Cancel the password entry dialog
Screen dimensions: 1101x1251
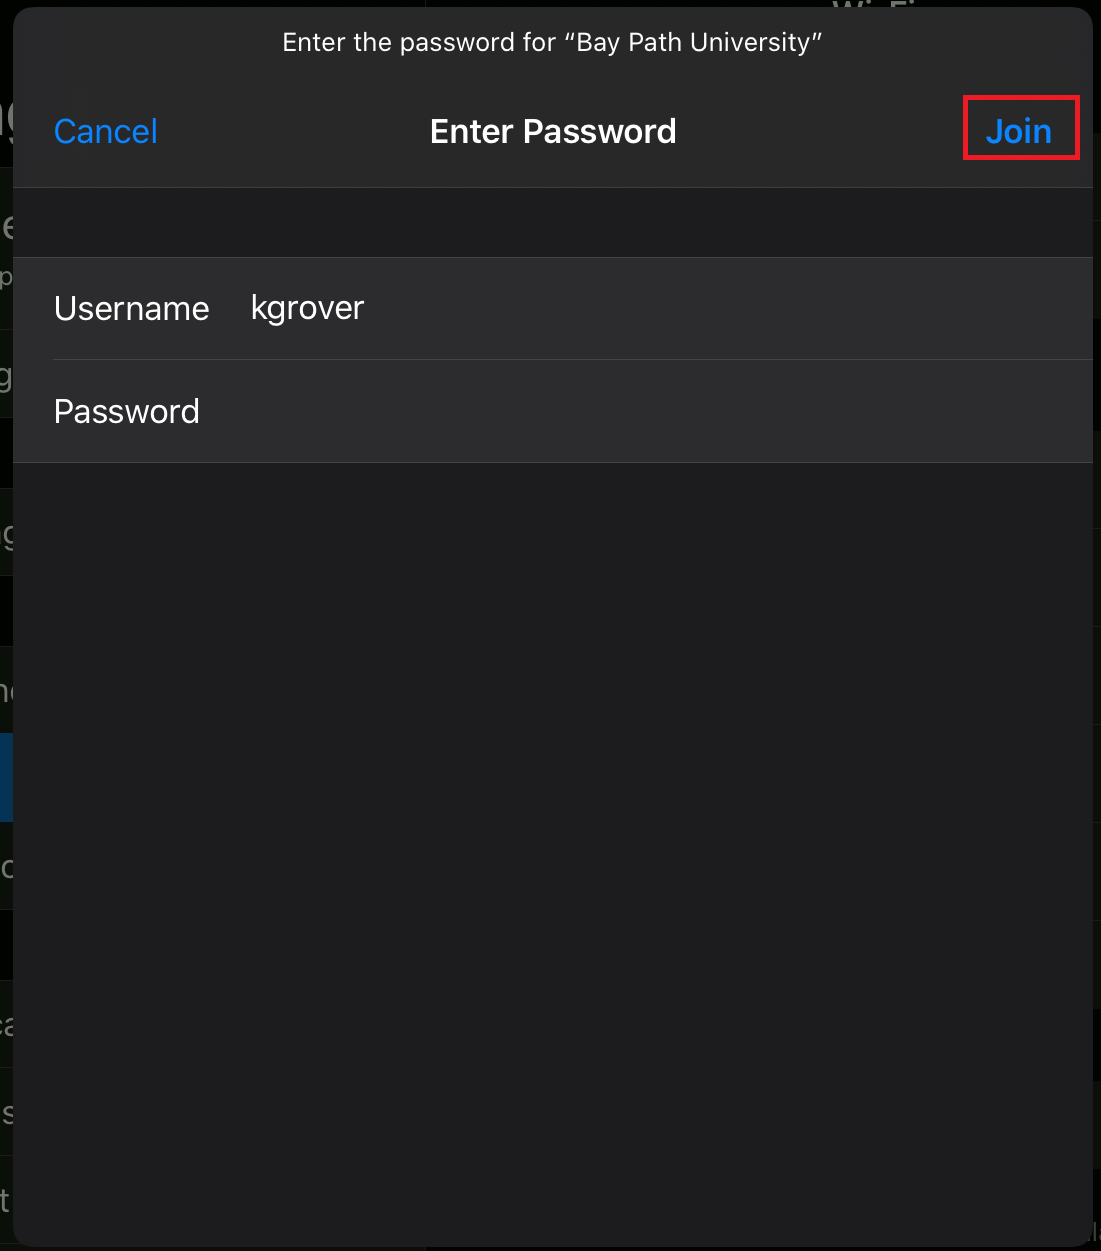tap(106, 131)
